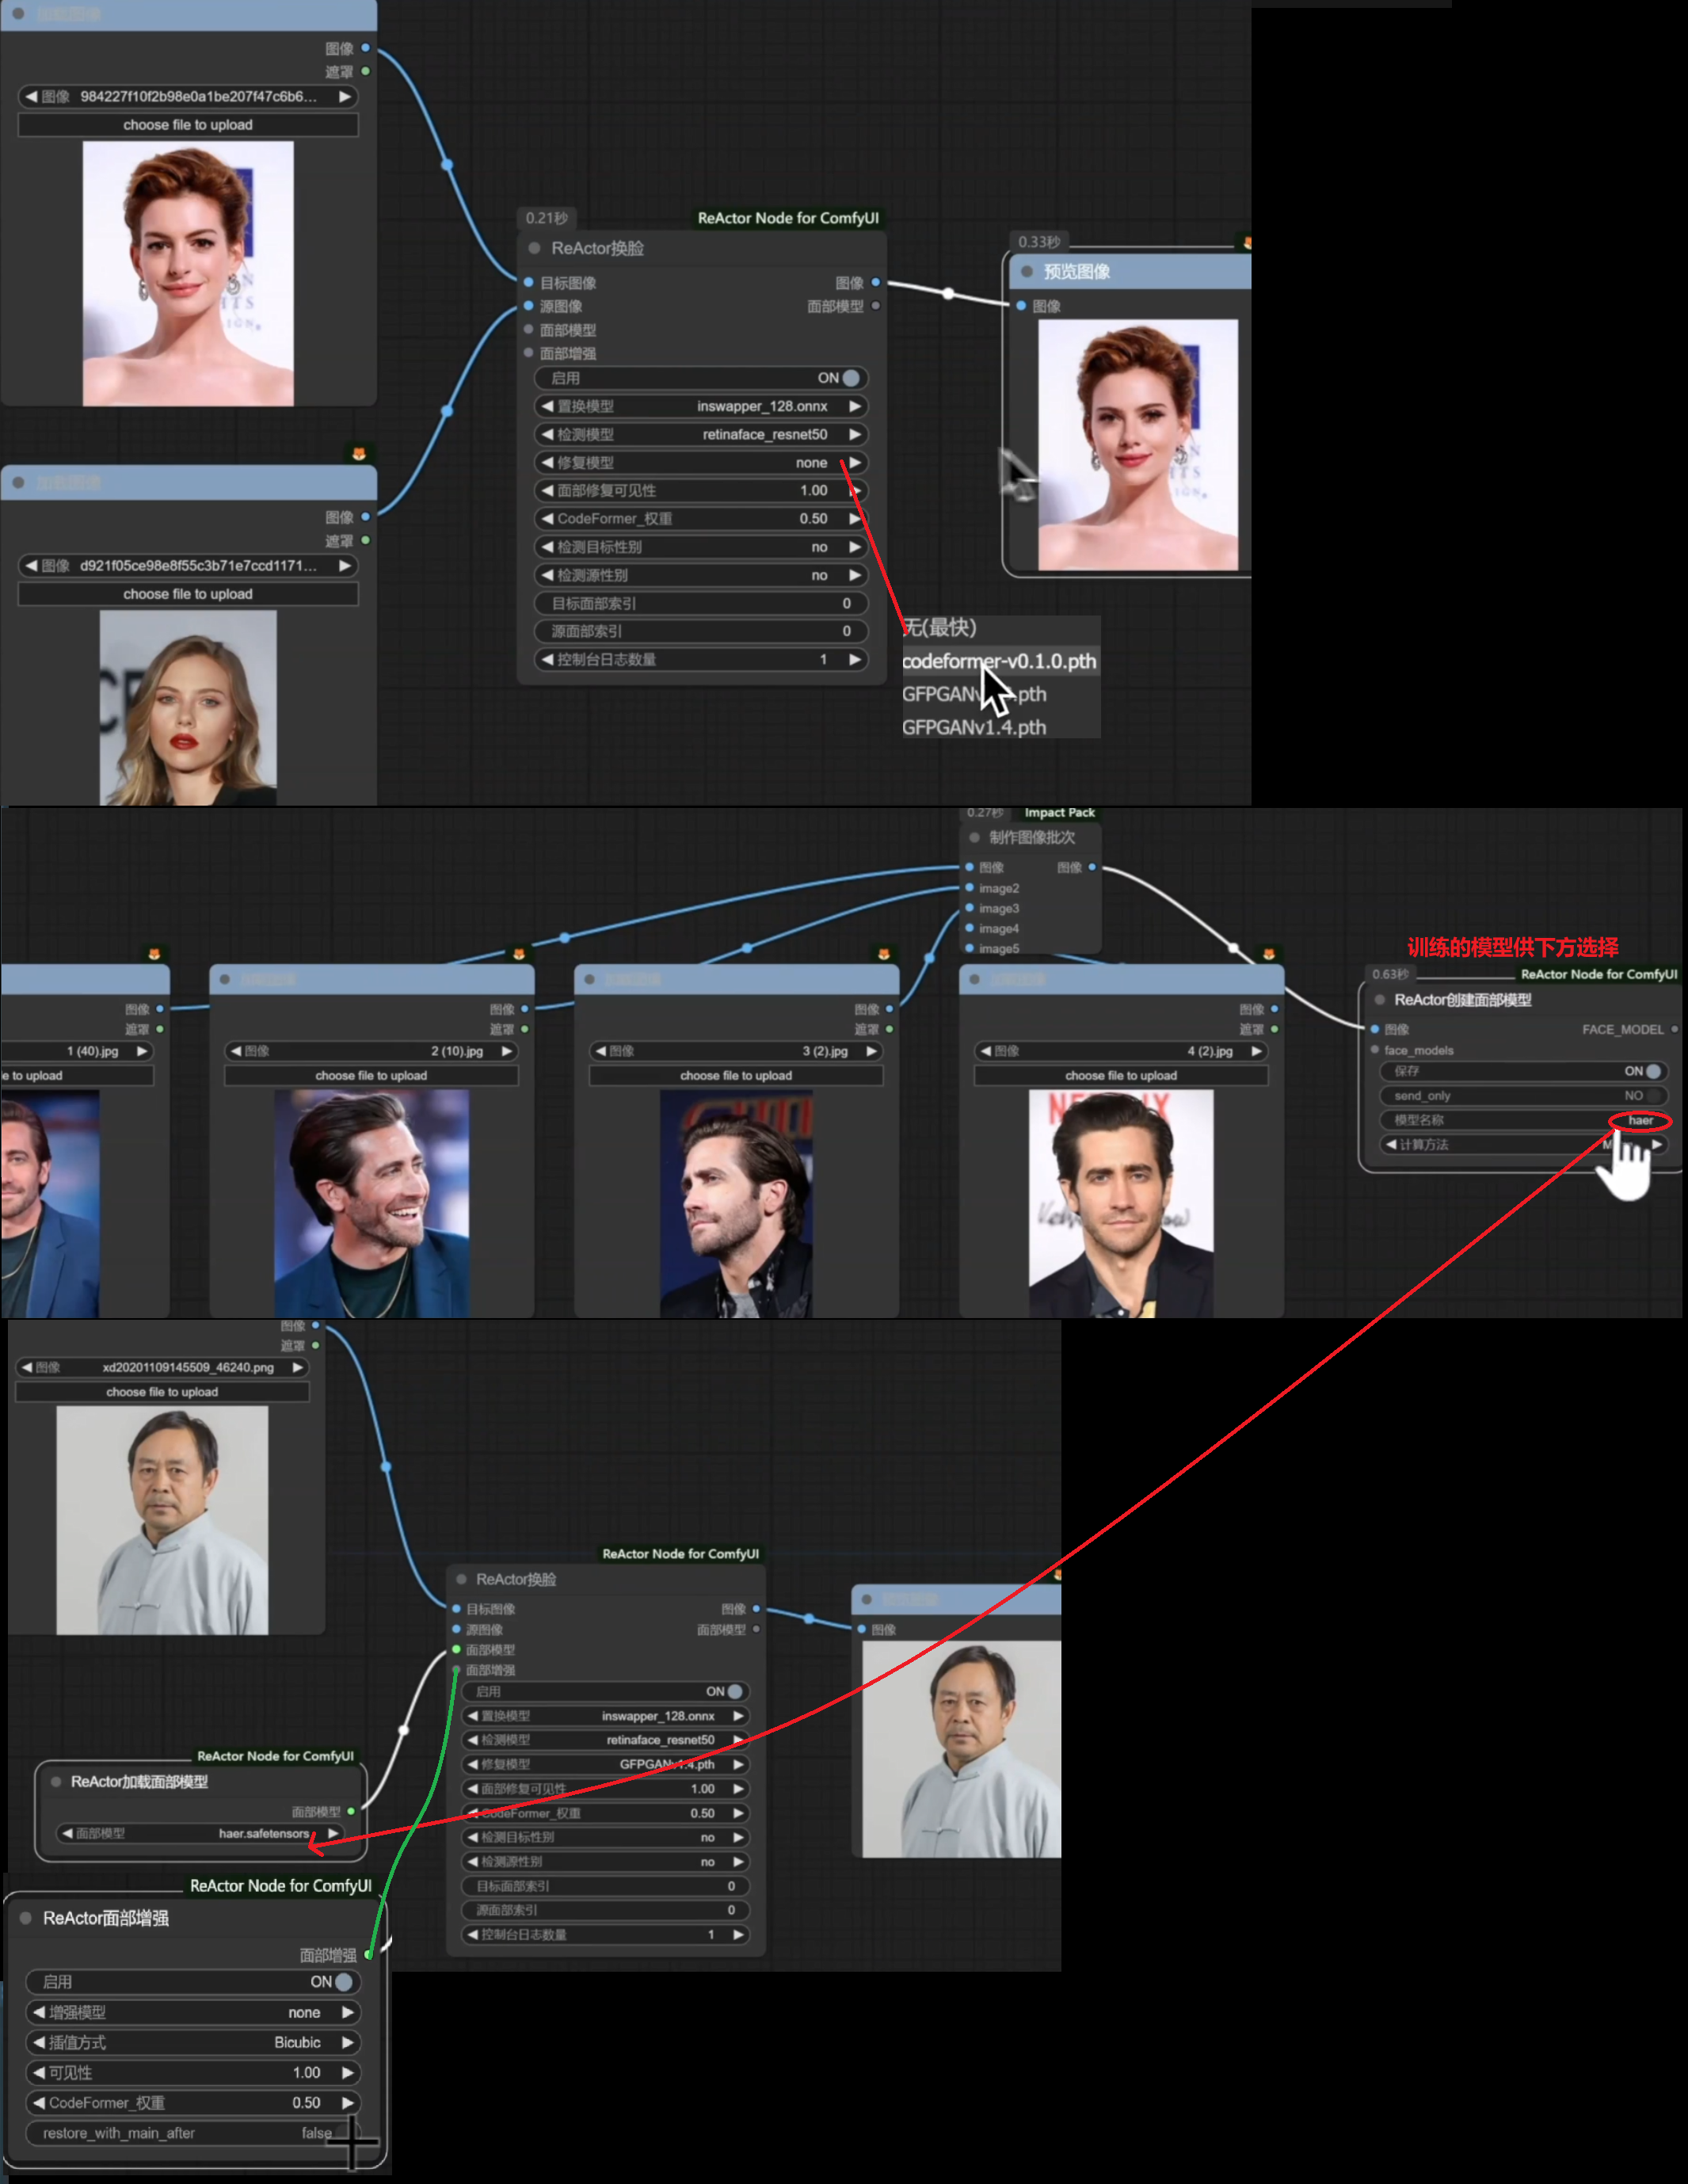Viewport: 1688px width, 2184px height.
Task: Select codeformer-v0.1.0.pth from list
Action: click(x=998, y=661)
